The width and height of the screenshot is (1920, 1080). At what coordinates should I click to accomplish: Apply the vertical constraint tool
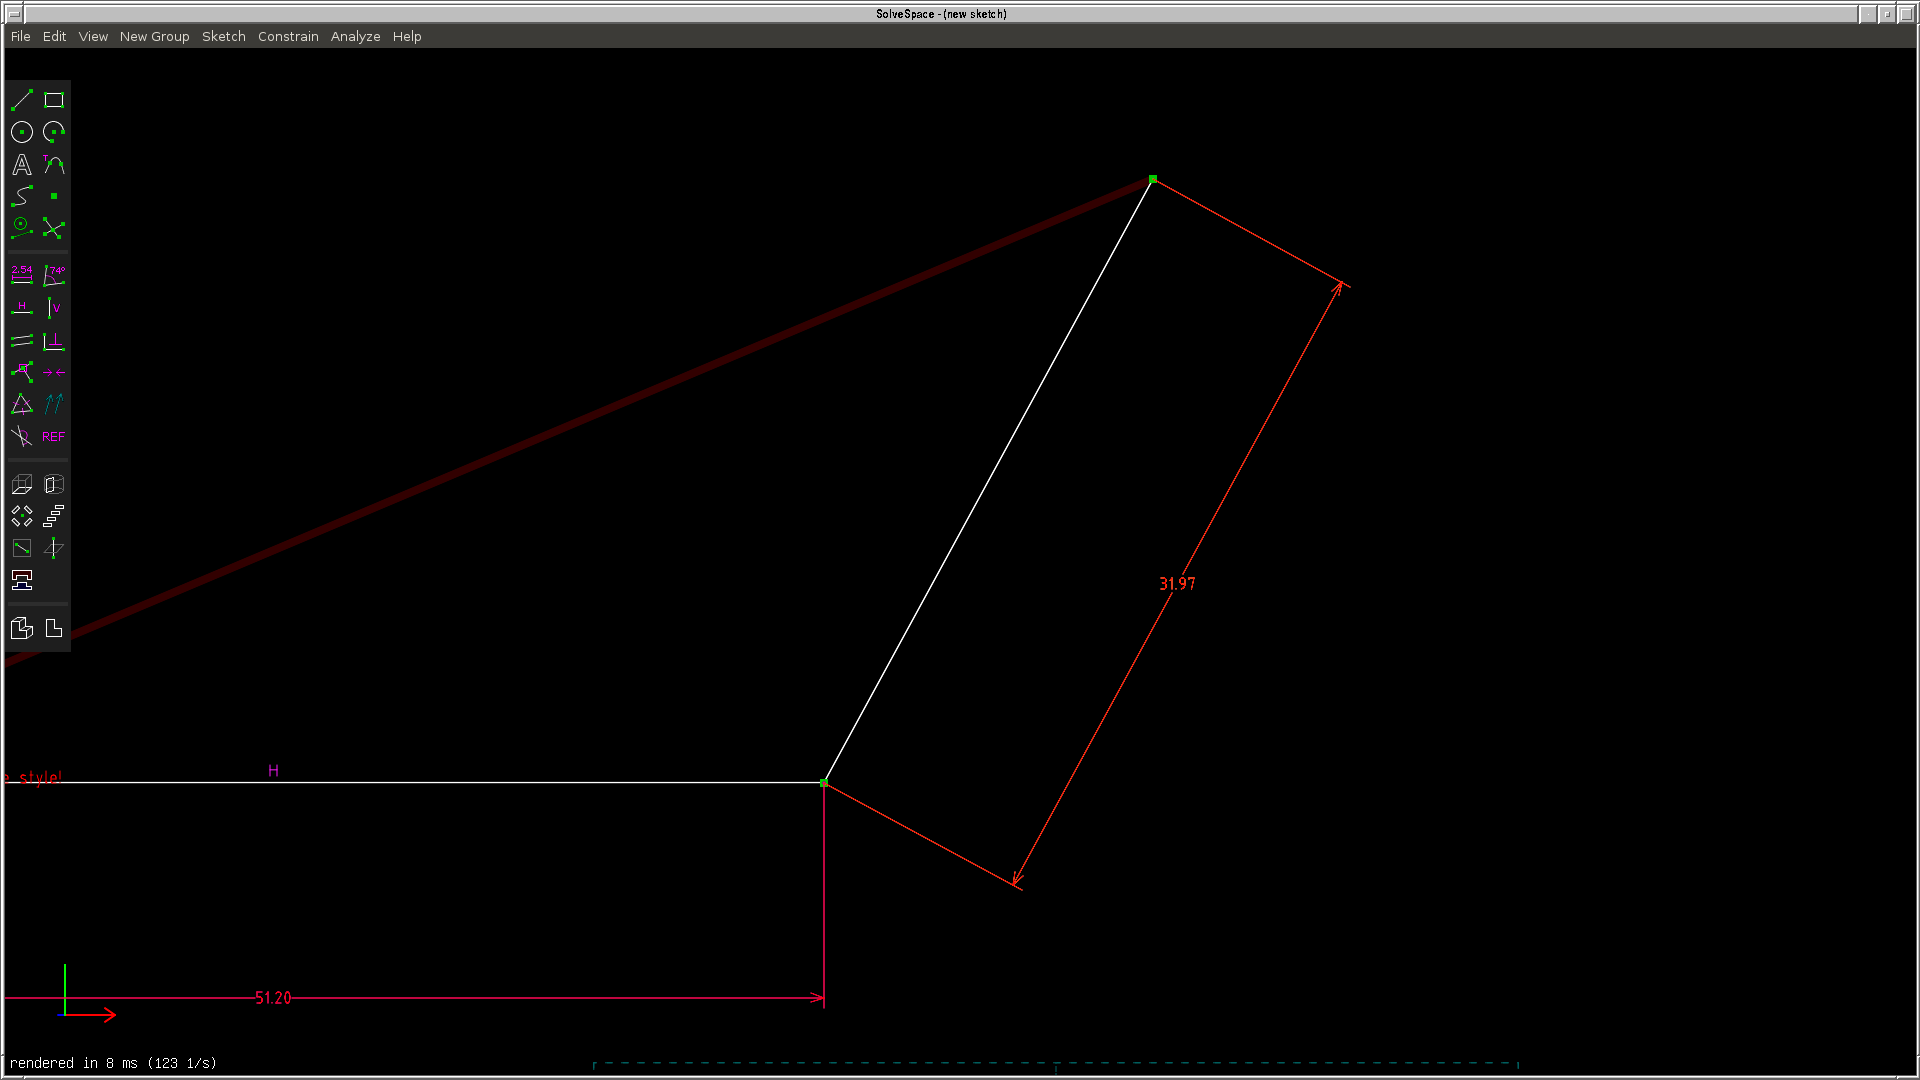pos(54,308)
